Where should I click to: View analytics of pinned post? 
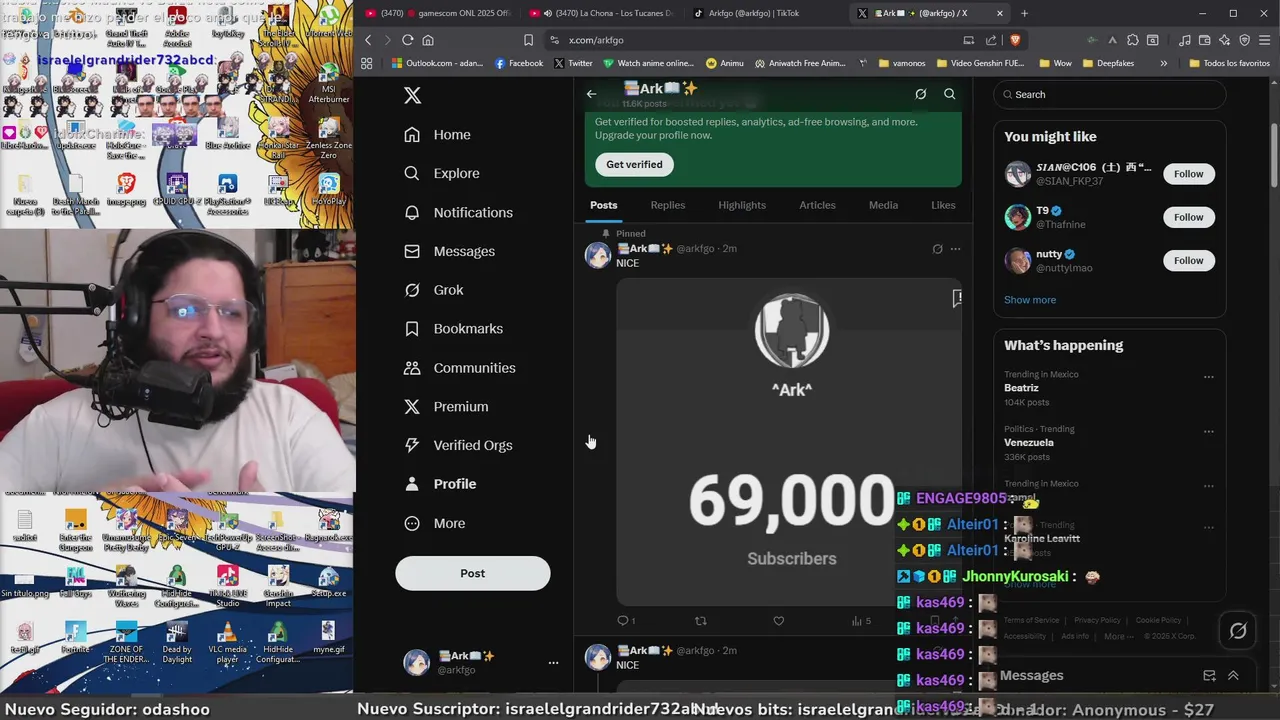pyautogui.click(x=861, y=621)
